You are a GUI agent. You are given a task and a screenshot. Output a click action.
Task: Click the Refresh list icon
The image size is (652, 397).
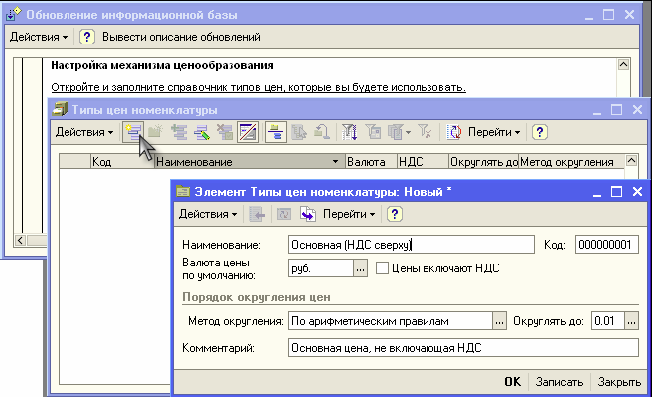click(454, 132)
